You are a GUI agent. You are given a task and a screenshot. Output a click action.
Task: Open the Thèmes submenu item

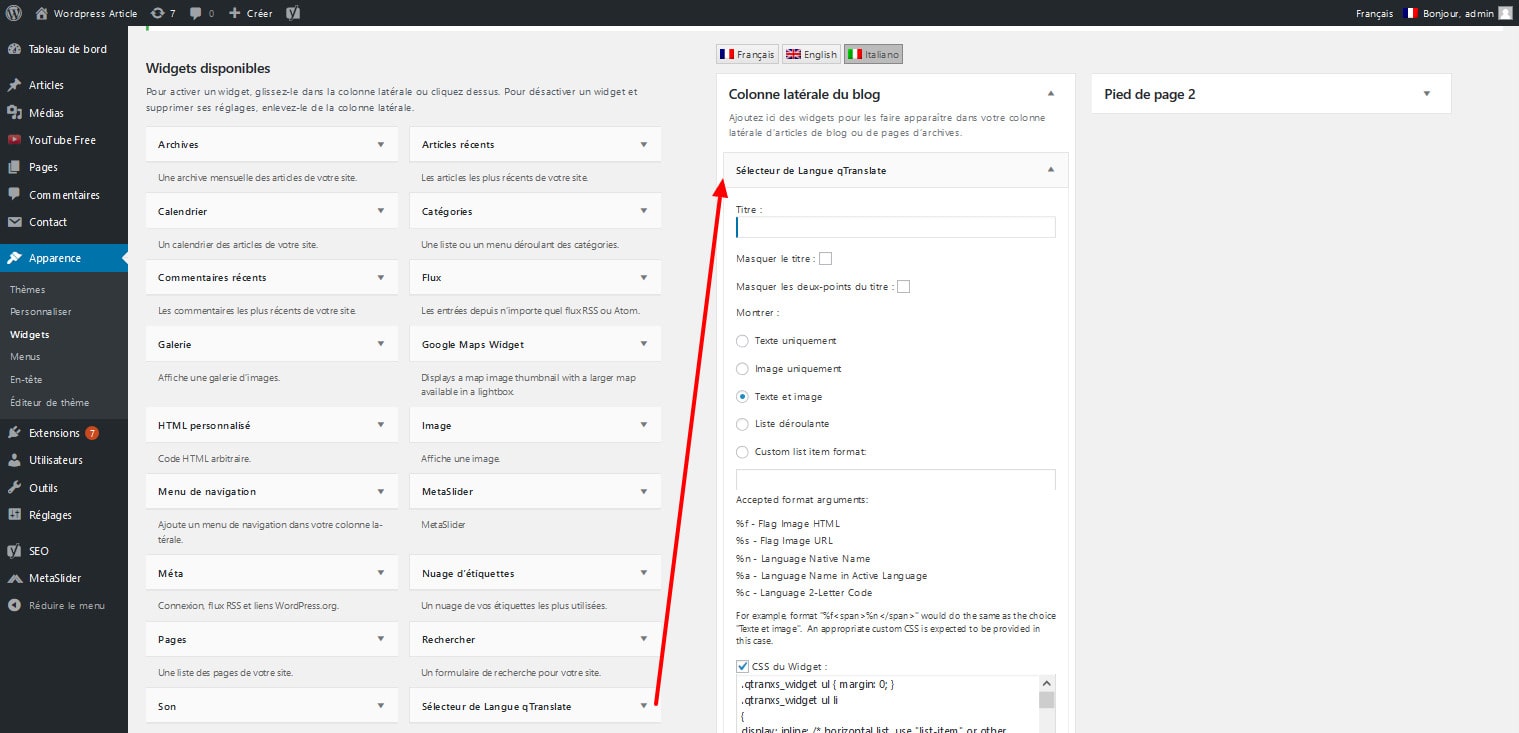coord(27,289)
